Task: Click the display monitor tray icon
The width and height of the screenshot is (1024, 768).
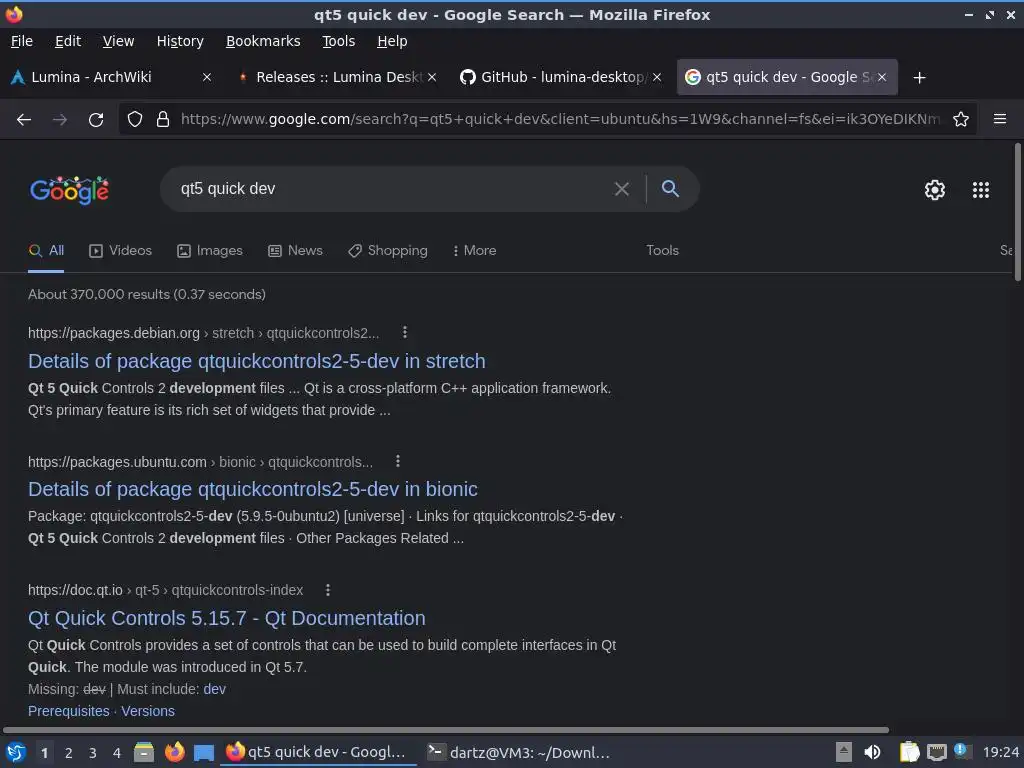Action: click(936, 752)
